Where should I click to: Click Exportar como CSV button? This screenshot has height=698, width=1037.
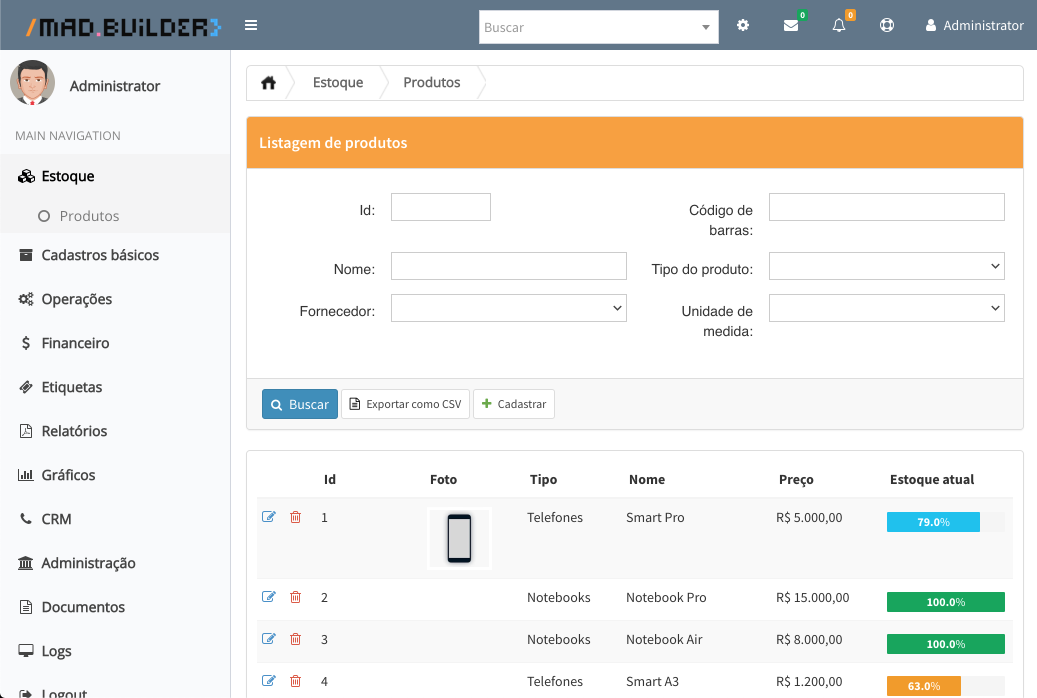click(405, 404)
